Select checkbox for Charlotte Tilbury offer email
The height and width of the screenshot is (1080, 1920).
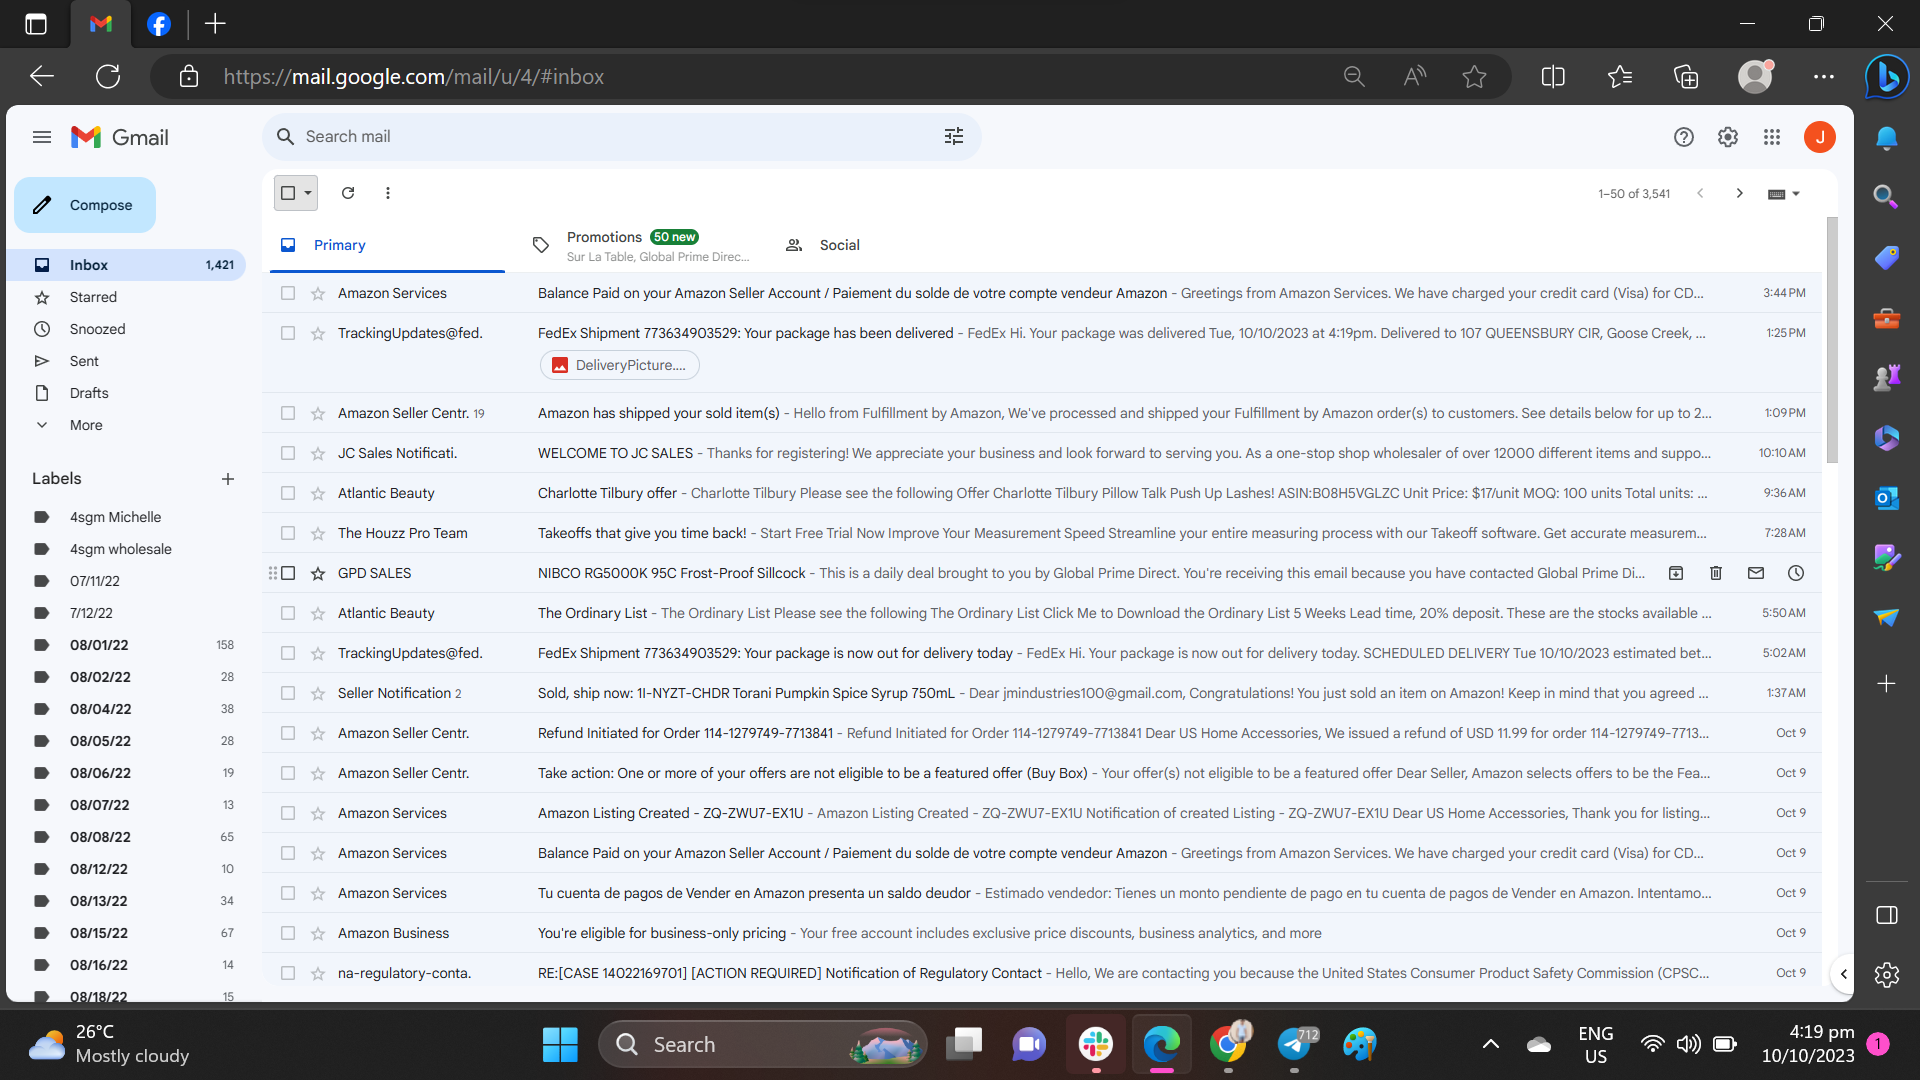(x=288, y=493)
